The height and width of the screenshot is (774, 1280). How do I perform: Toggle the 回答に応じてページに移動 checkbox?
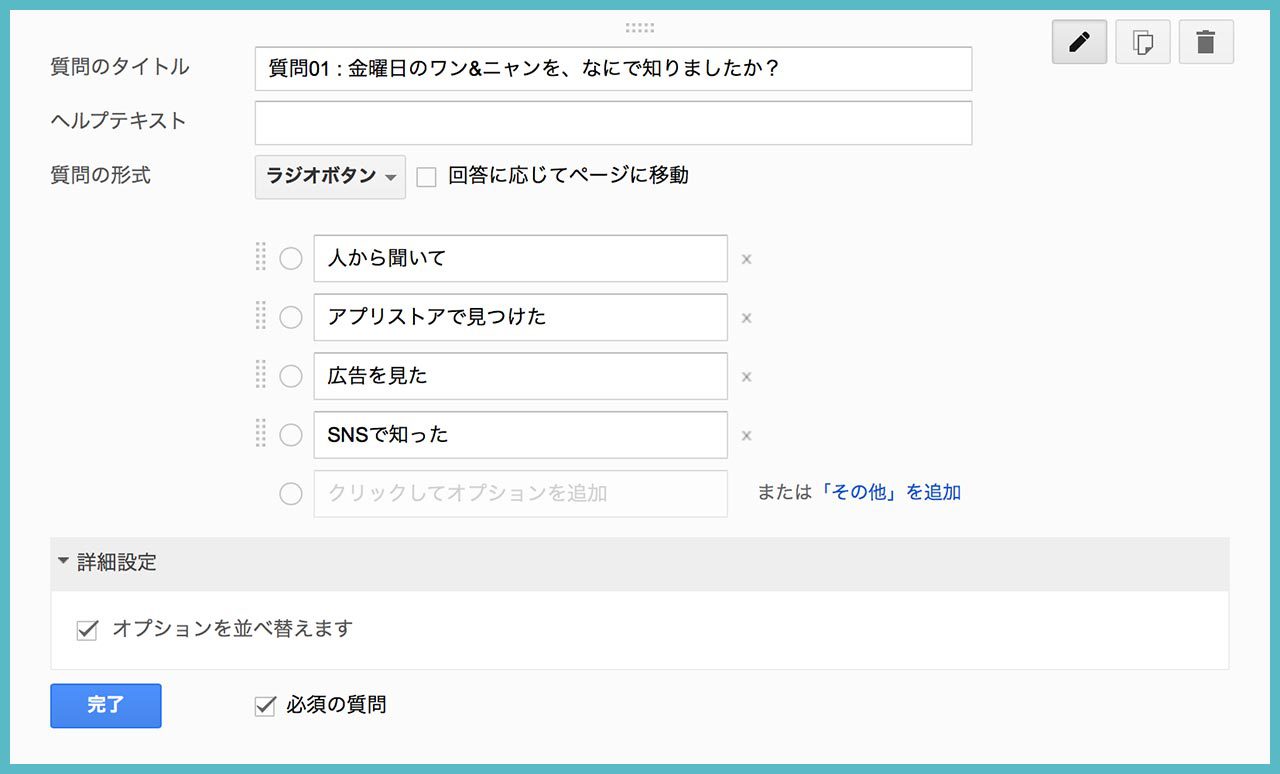(x=427, y=177)
